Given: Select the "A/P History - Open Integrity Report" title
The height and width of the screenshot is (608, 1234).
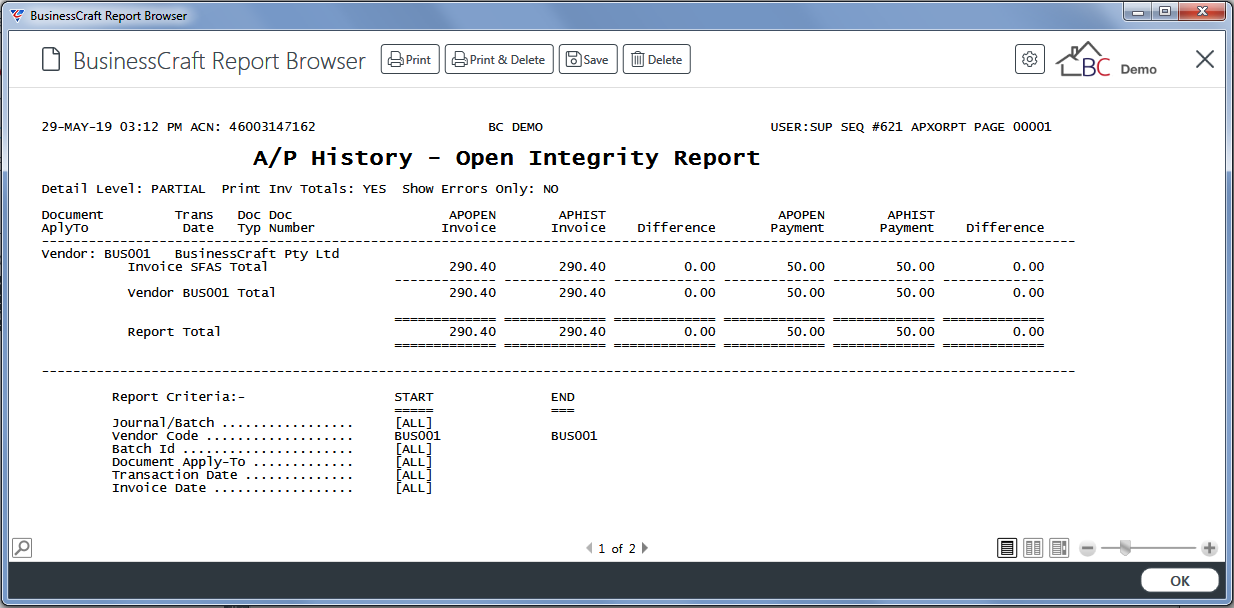Looking at the screenshot, I should click(507, 158).
